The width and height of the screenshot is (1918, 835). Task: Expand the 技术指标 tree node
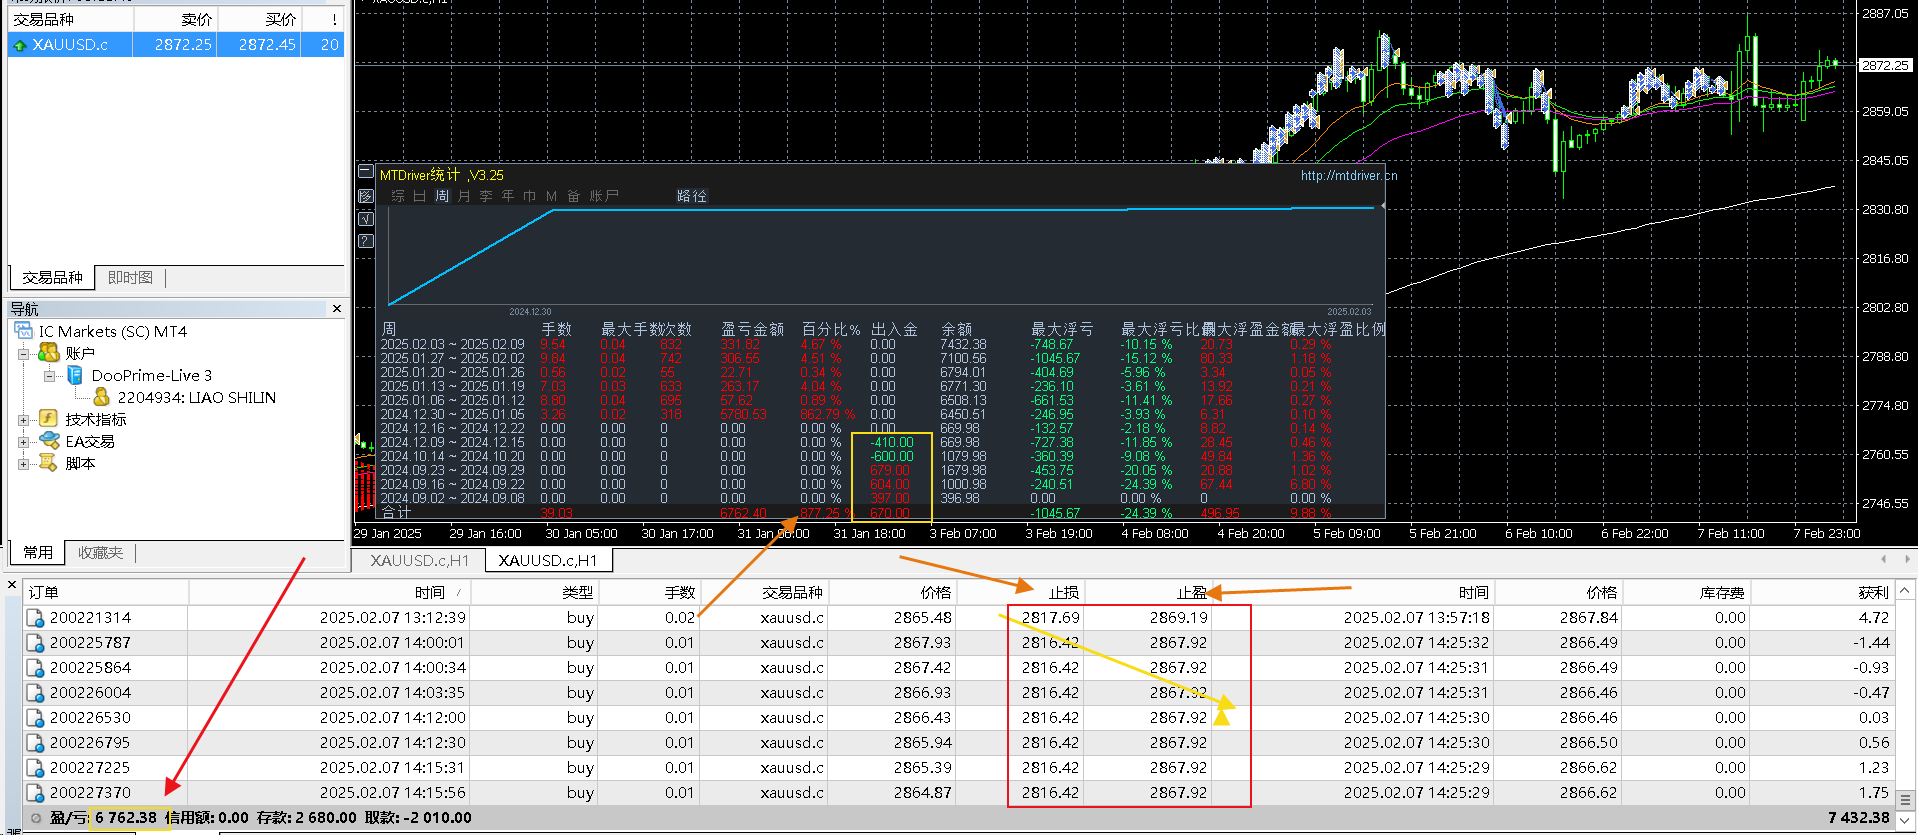pos(23,420)
